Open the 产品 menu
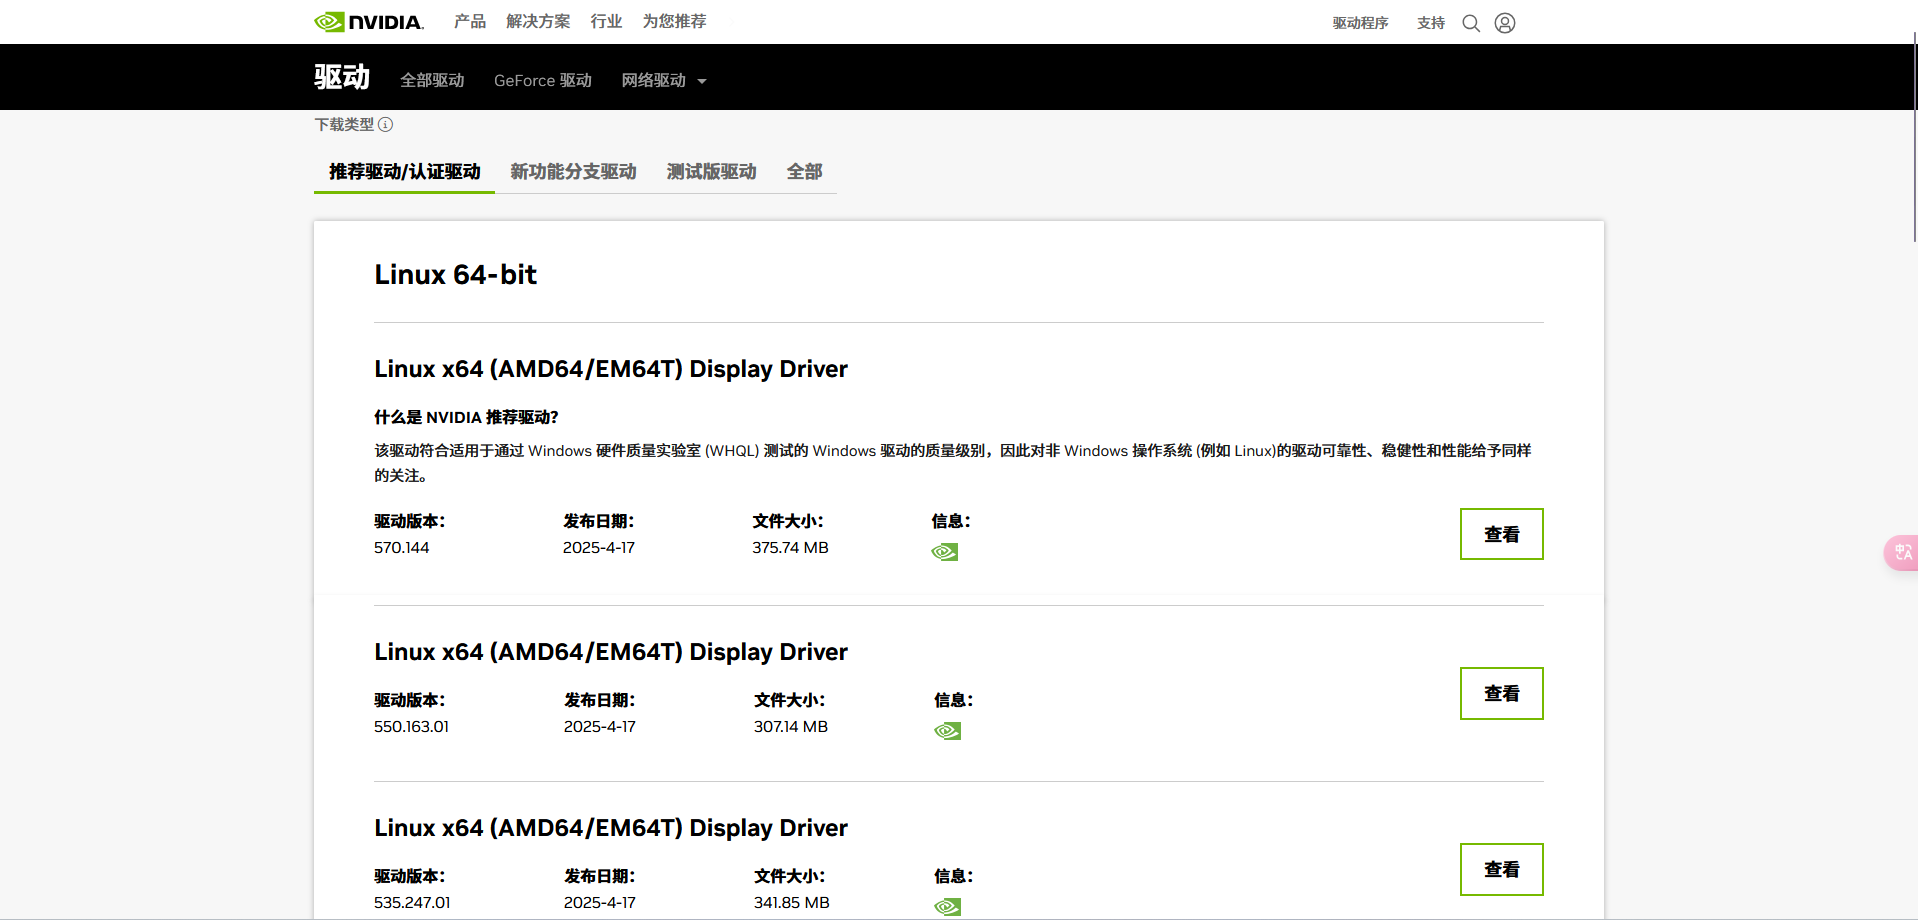This screenshot has width=1918, height=920. 470,21
